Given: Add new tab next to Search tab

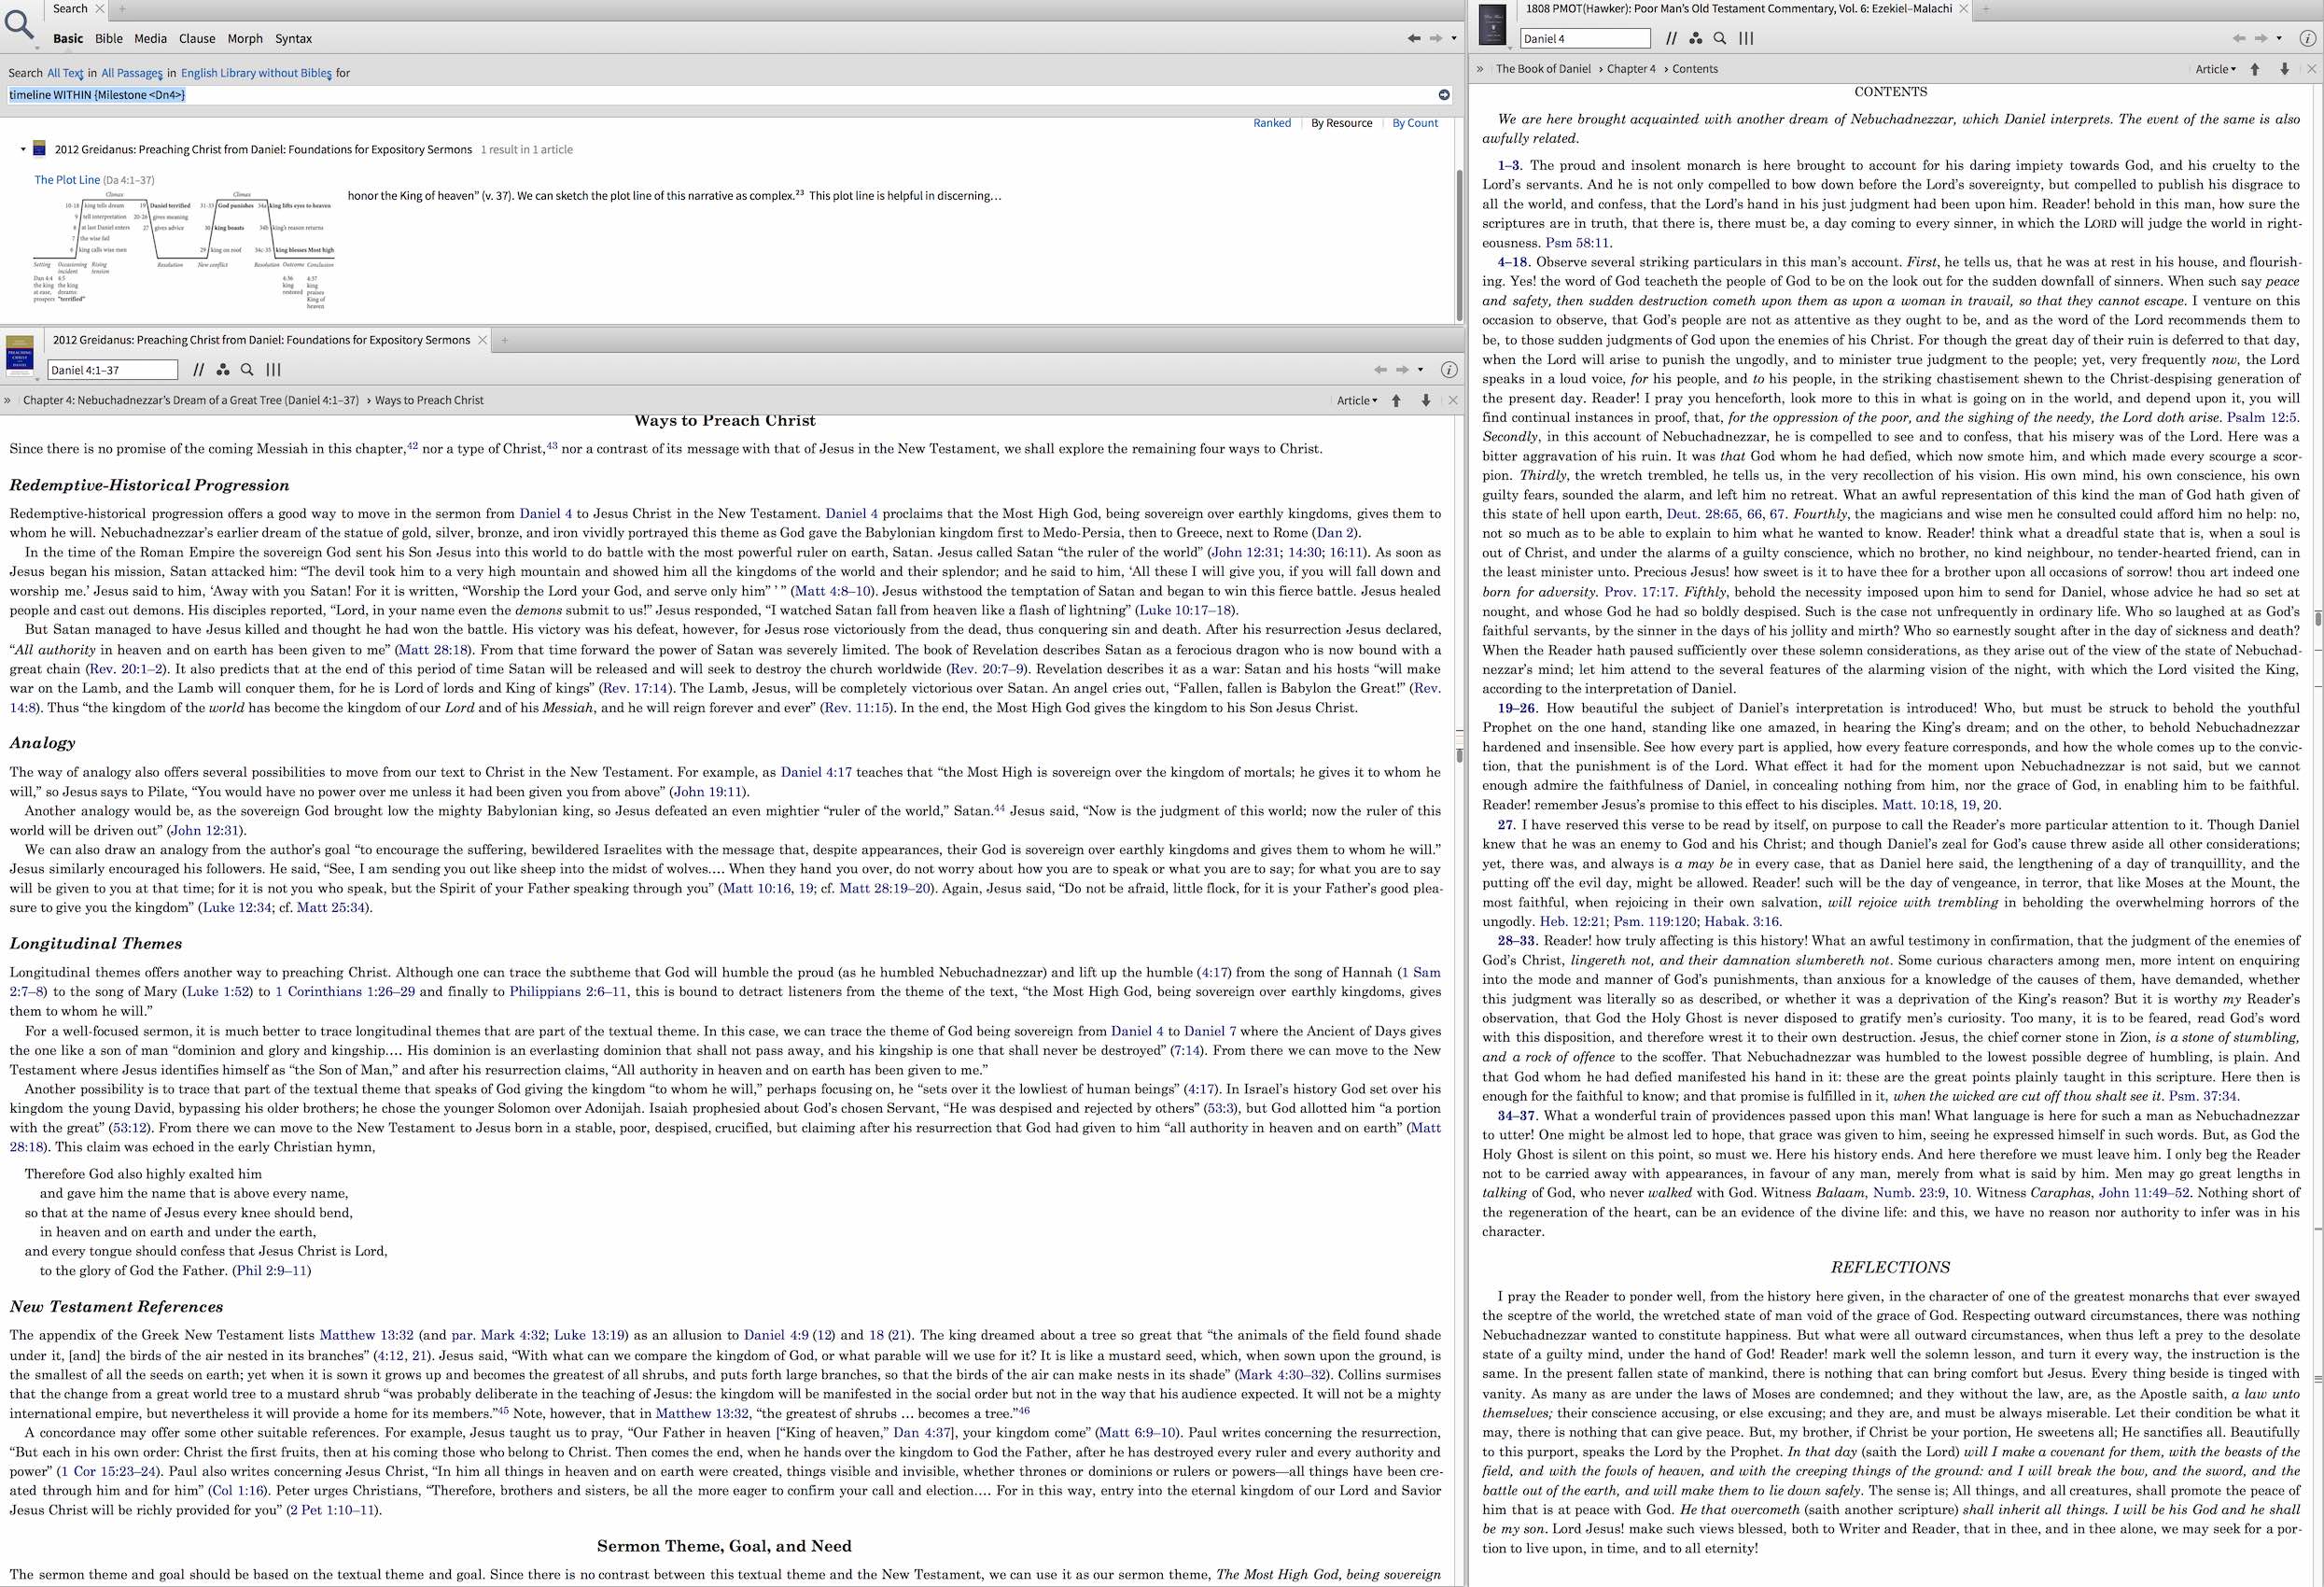Looking at the screenshot, I should [x=122, y=9].
